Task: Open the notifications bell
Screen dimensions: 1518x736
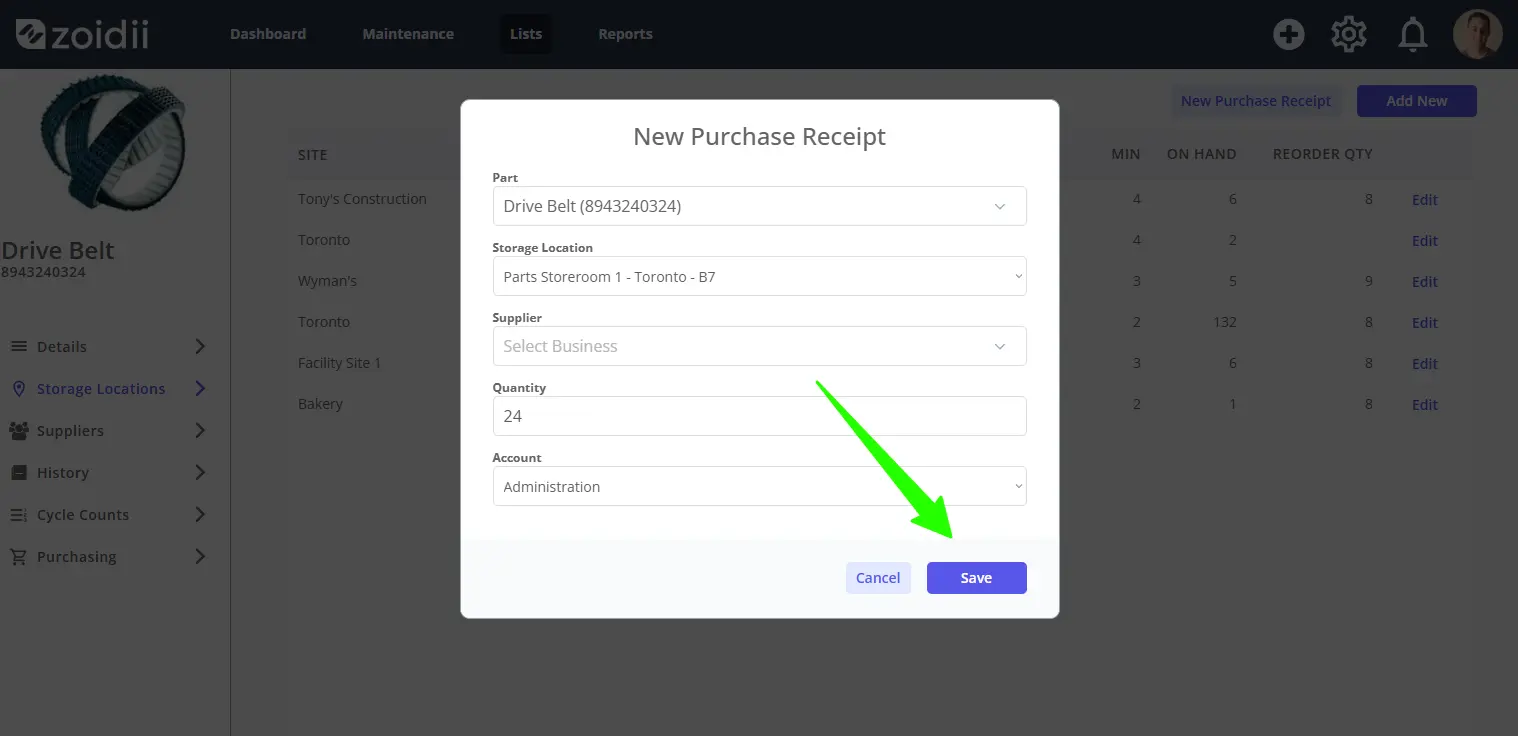Action: (1412, 35)
